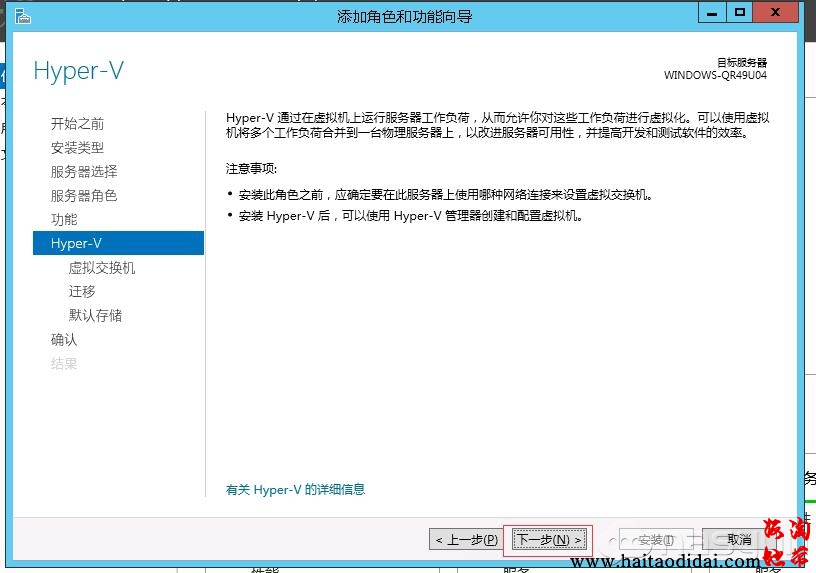Click the greyed-out 安装(I) button
The height and width of the screenshot is (573, 816).
(x=656, y=540)
